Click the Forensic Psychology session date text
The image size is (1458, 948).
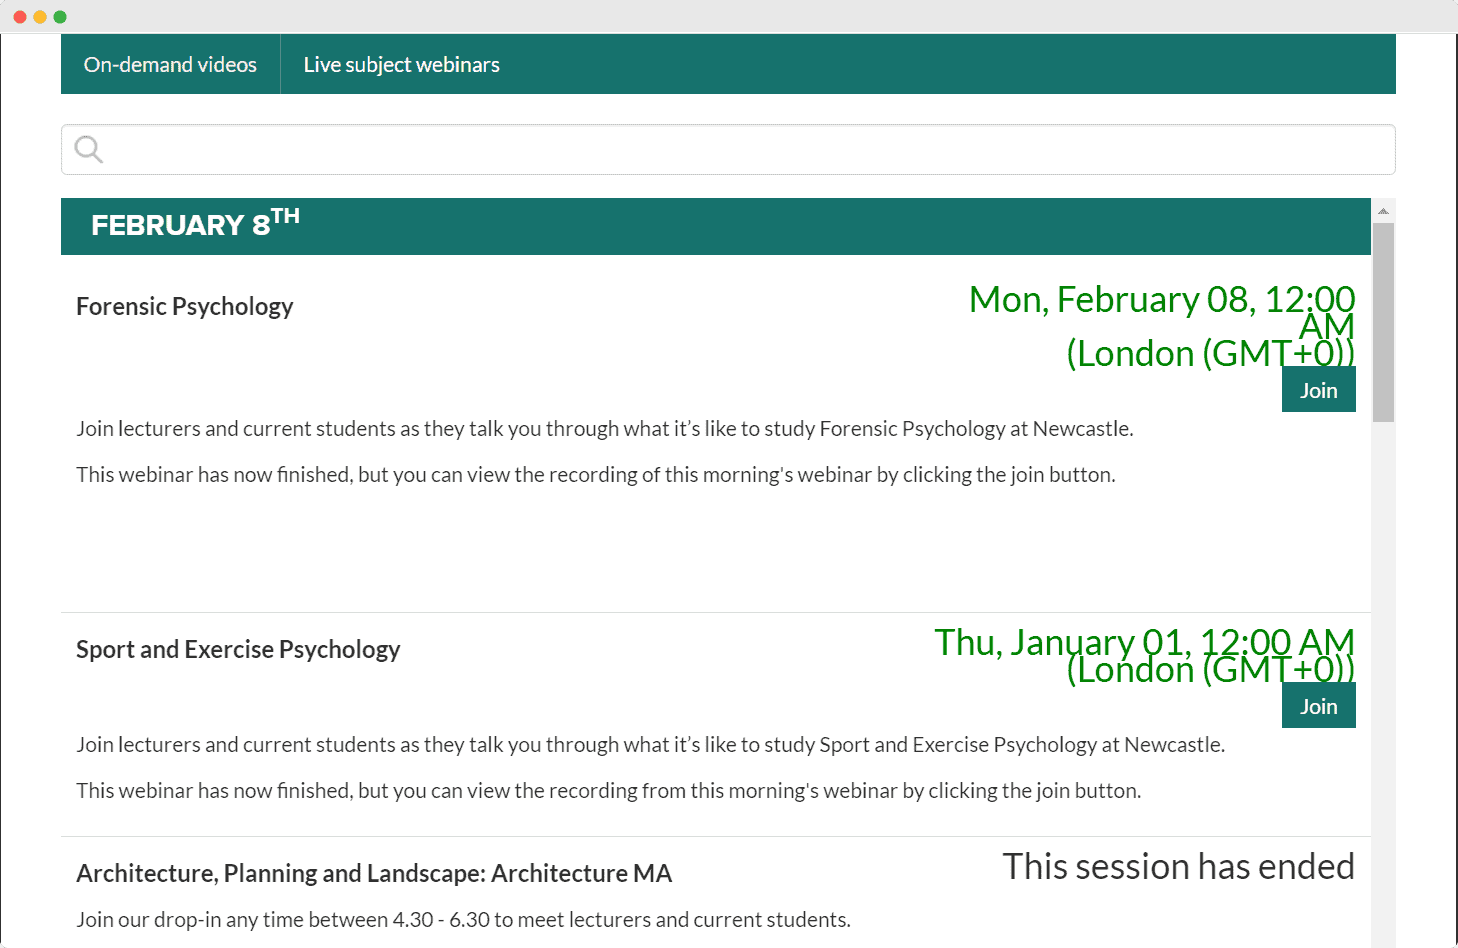(x=1160, y=299)
